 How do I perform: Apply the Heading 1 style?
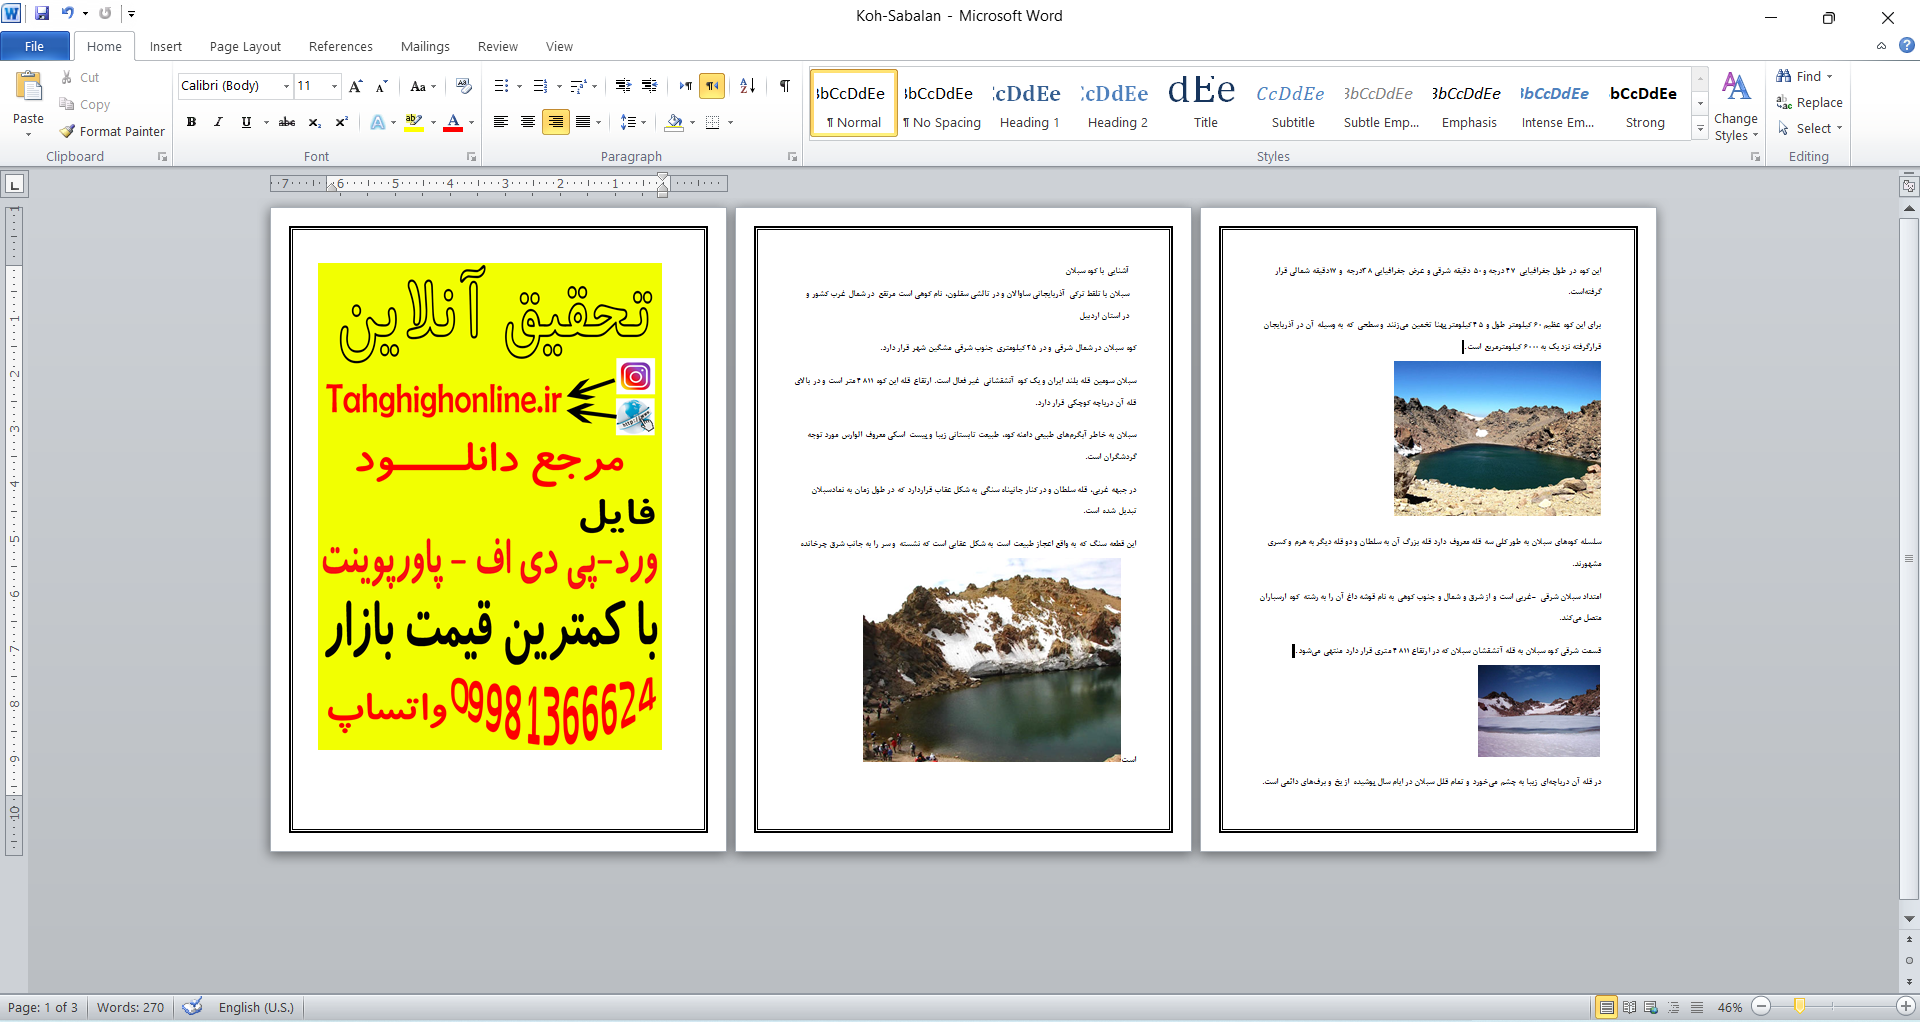pyautogui.click(x=1029, y=103)
